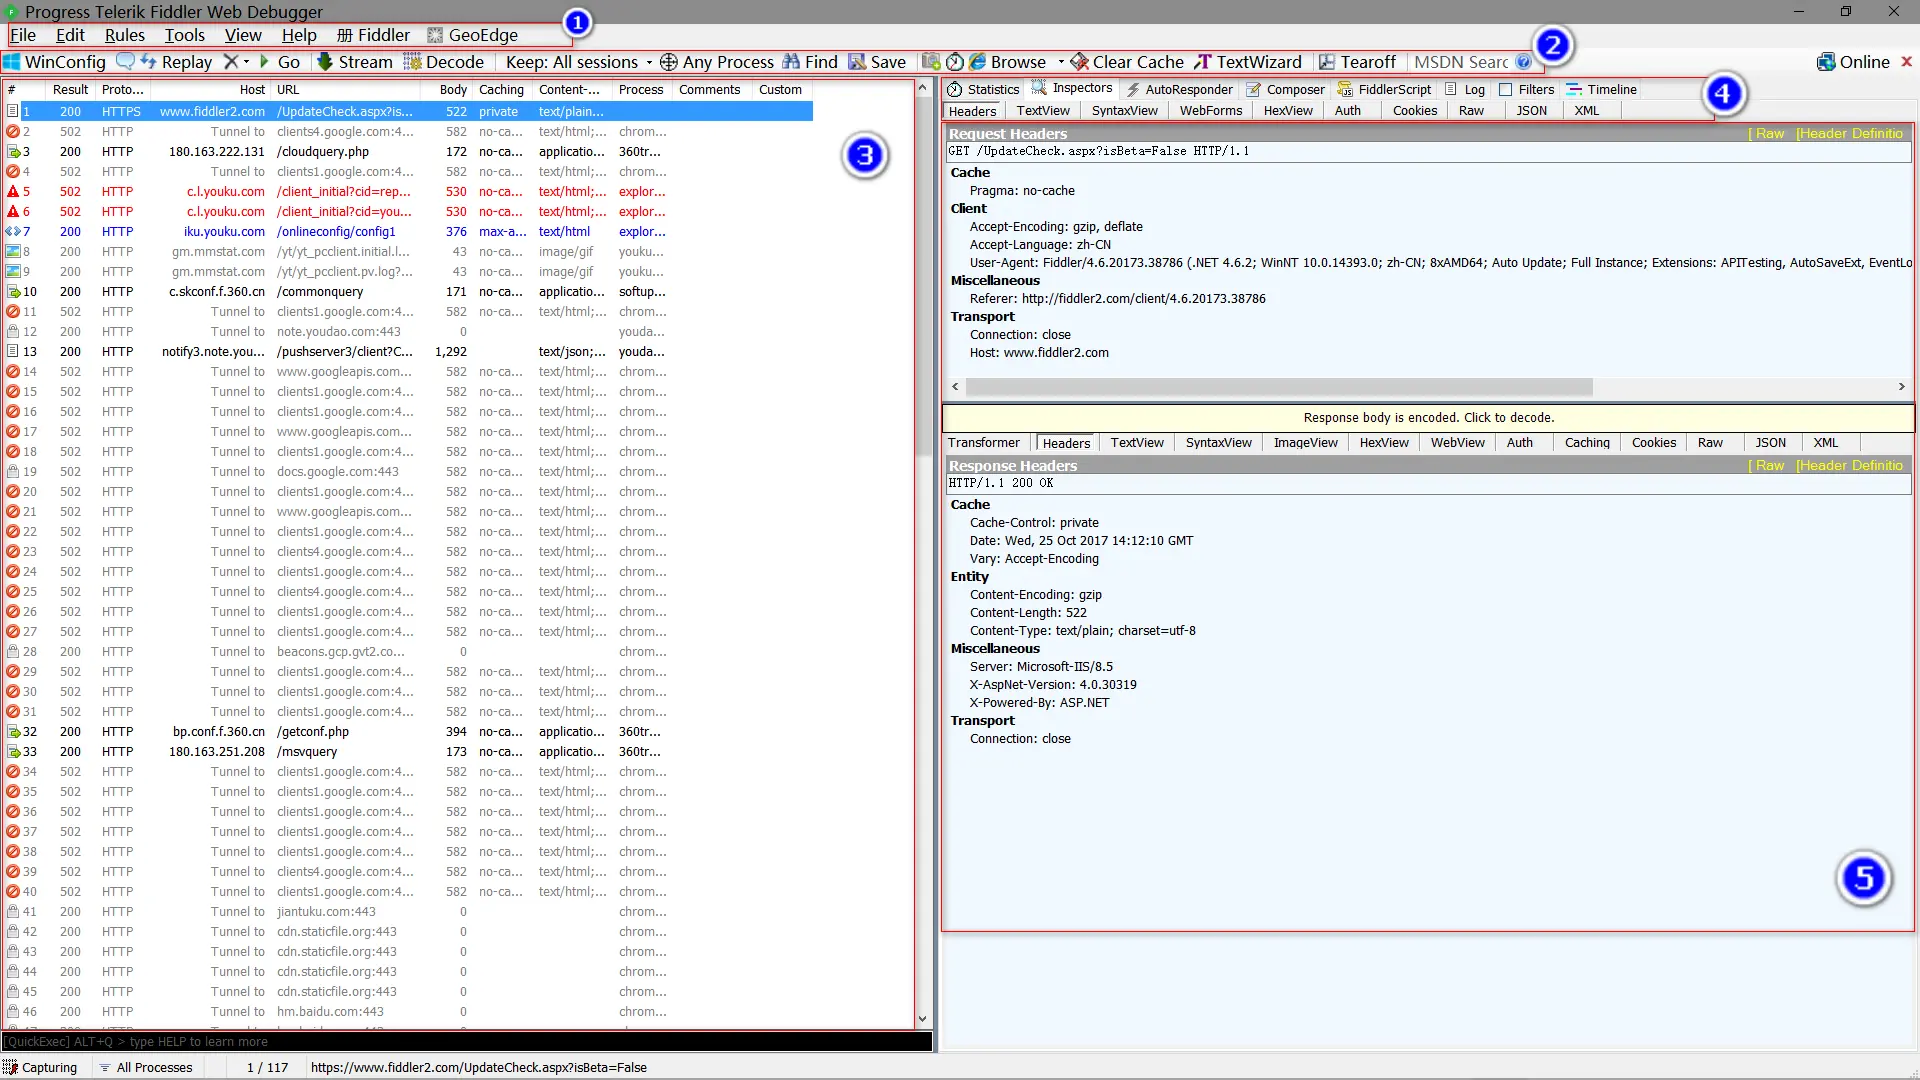Viewport: 1920px width, 1080px height.
Task: Click the Stream mode icon
Action: [325, 62]
